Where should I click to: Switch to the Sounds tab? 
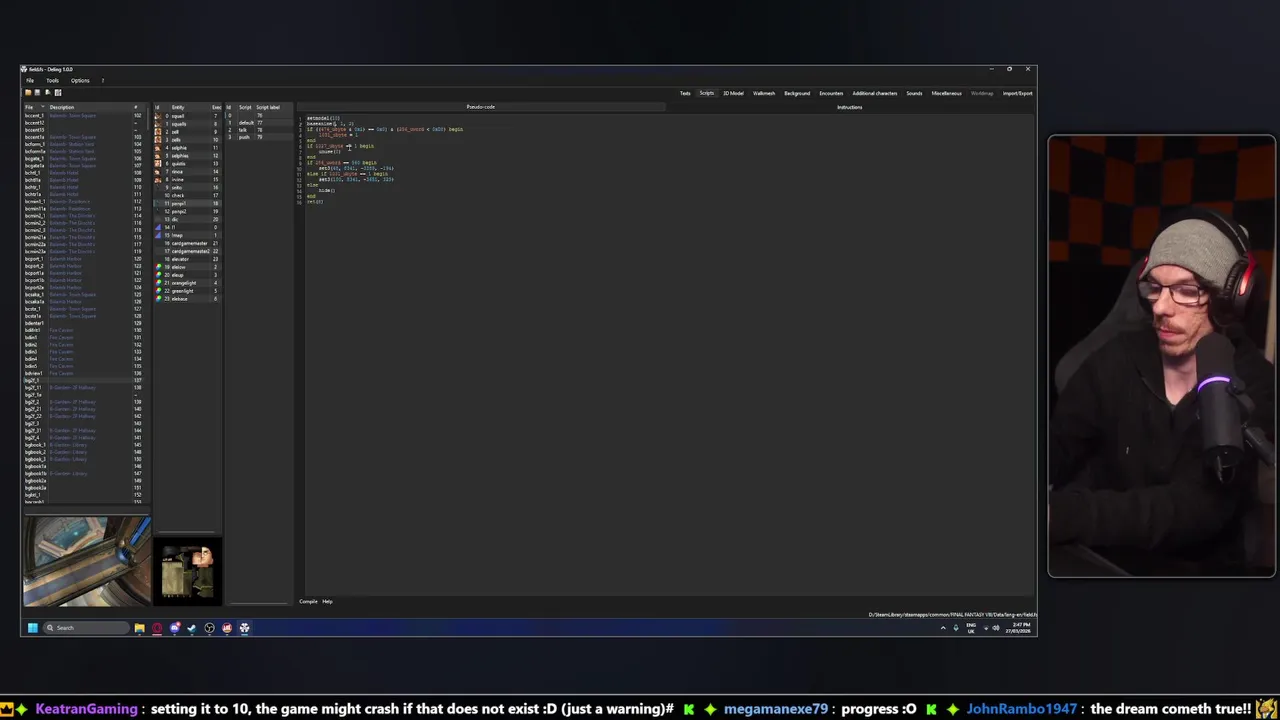[x=914, y=93]
